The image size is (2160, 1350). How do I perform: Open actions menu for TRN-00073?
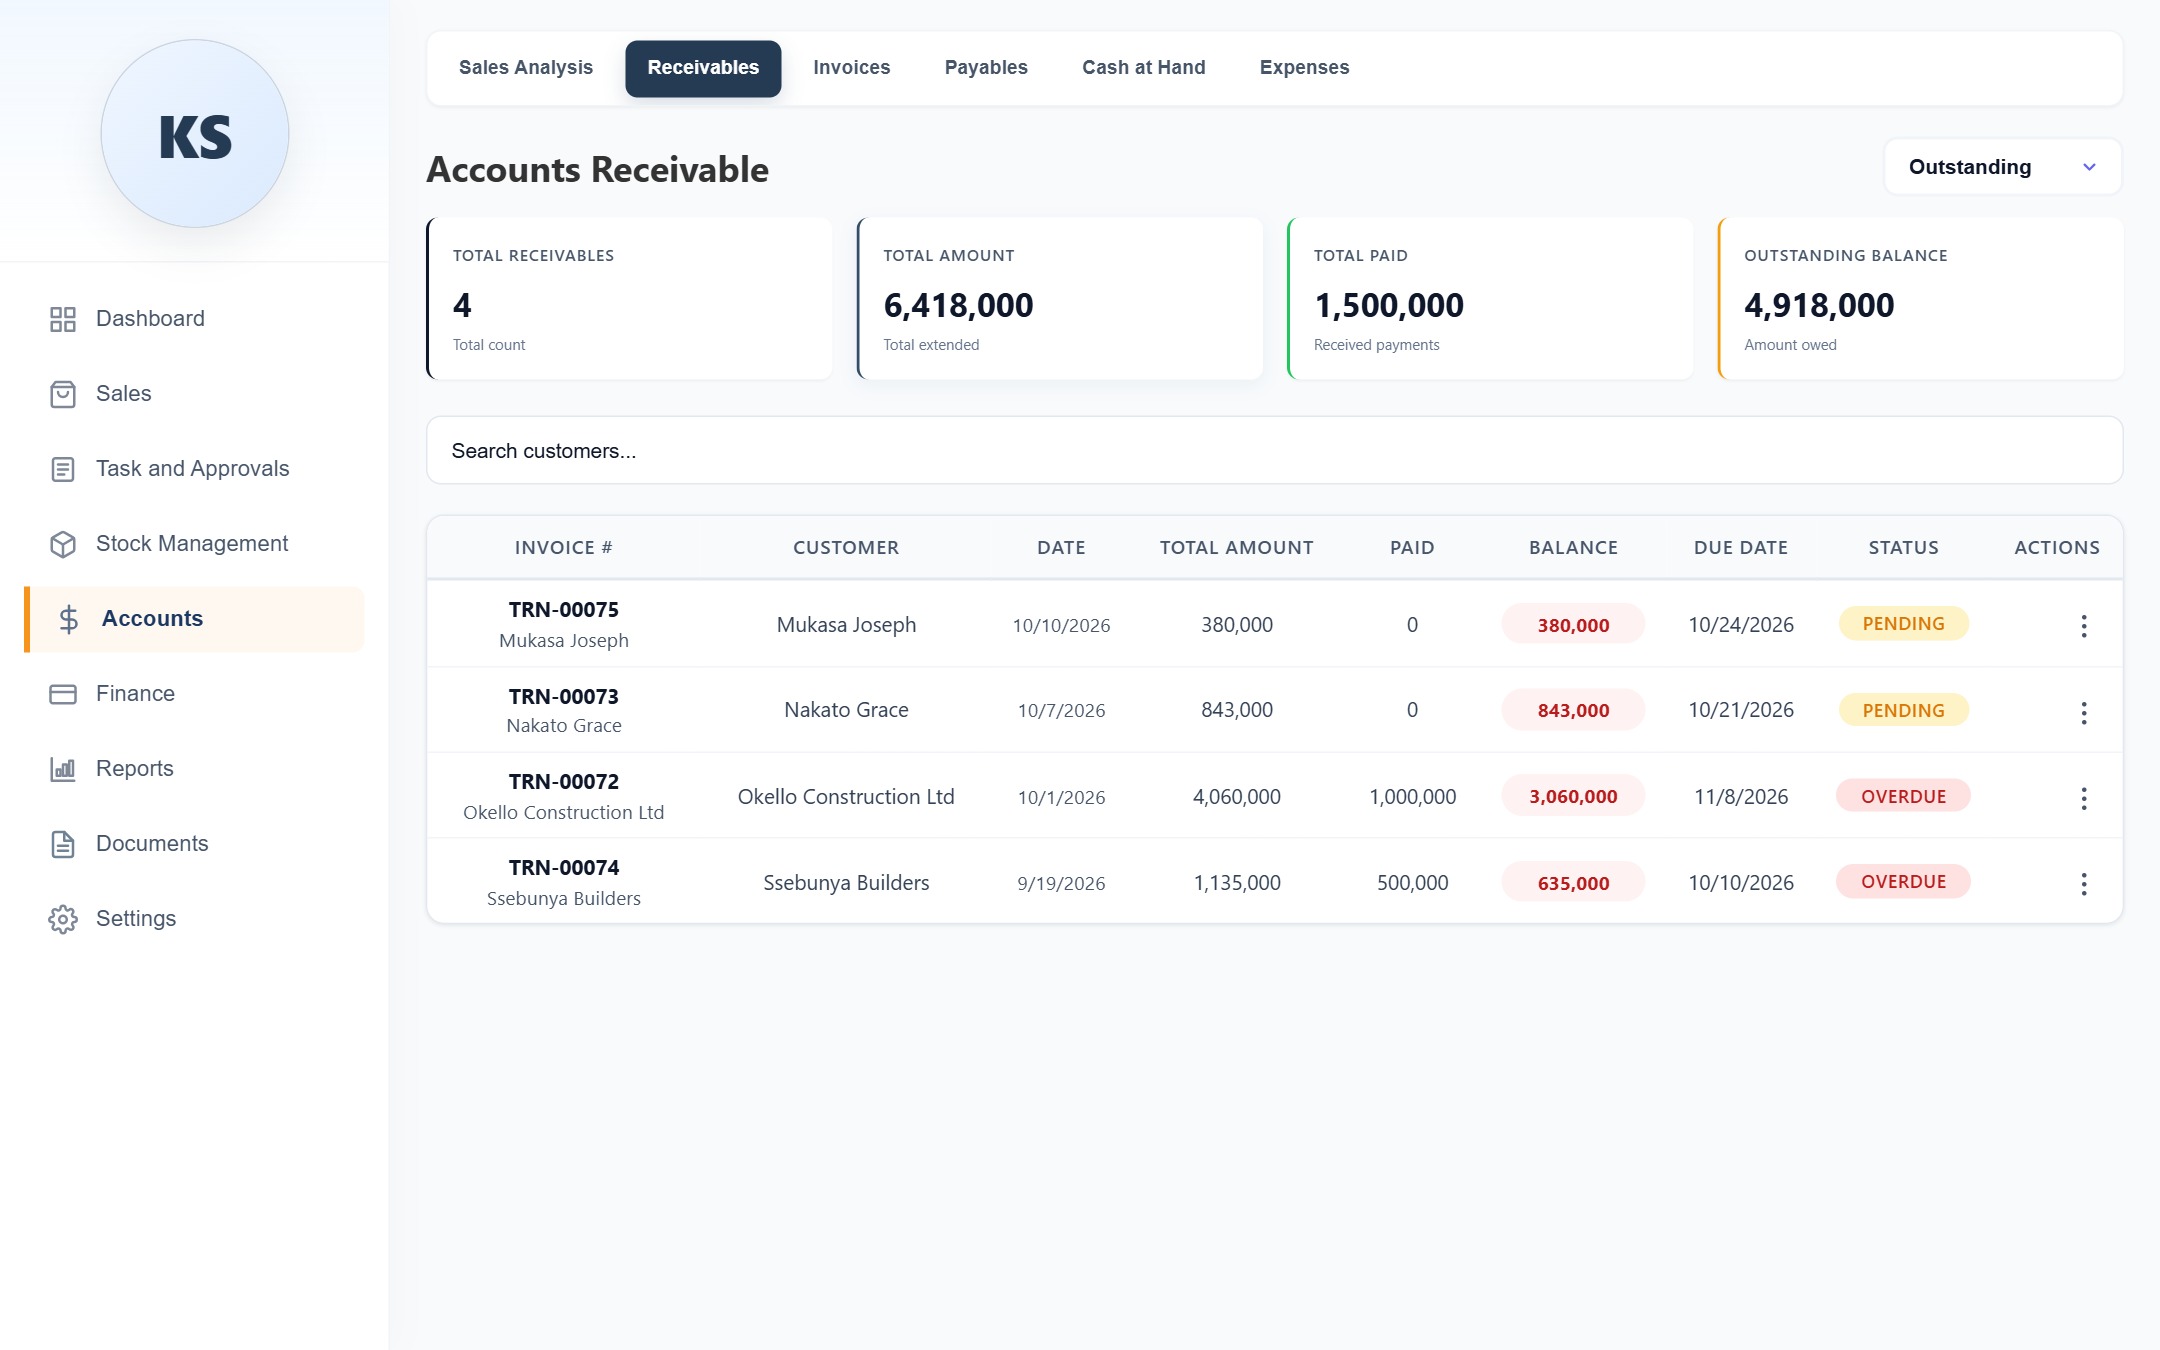click(x=2084, y=712)
